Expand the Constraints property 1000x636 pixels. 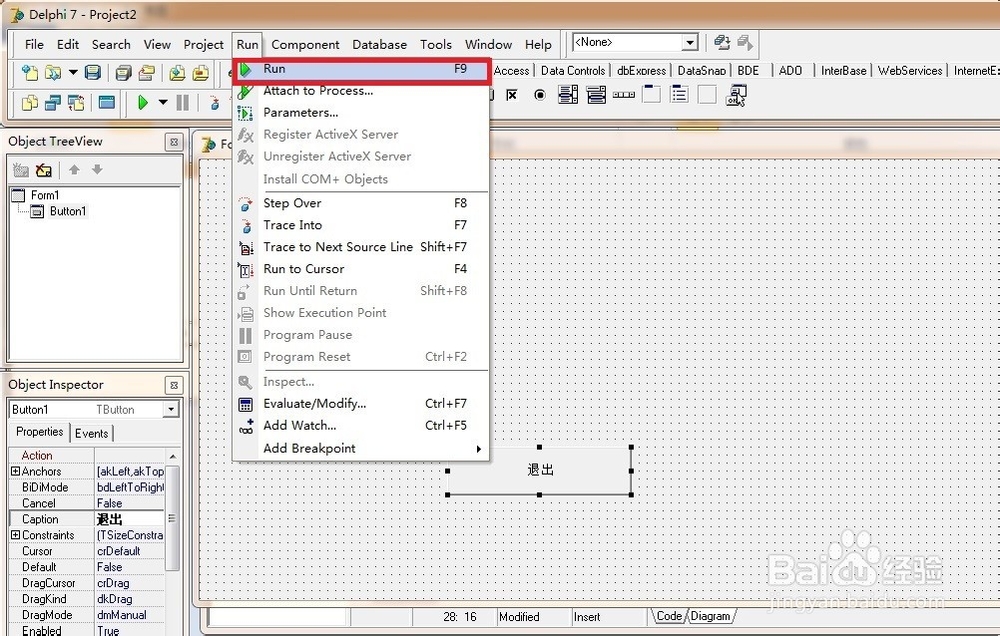(15, 535)
